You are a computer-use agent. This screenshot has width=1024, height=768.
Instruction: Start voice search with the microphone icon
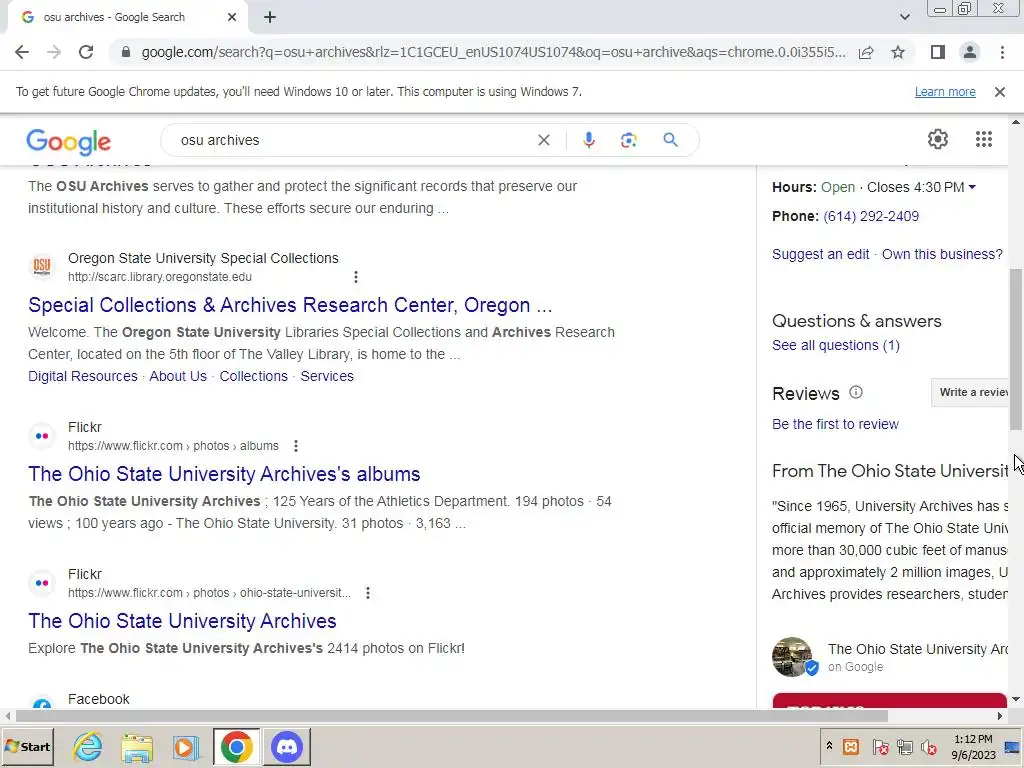tap(588, 140)
